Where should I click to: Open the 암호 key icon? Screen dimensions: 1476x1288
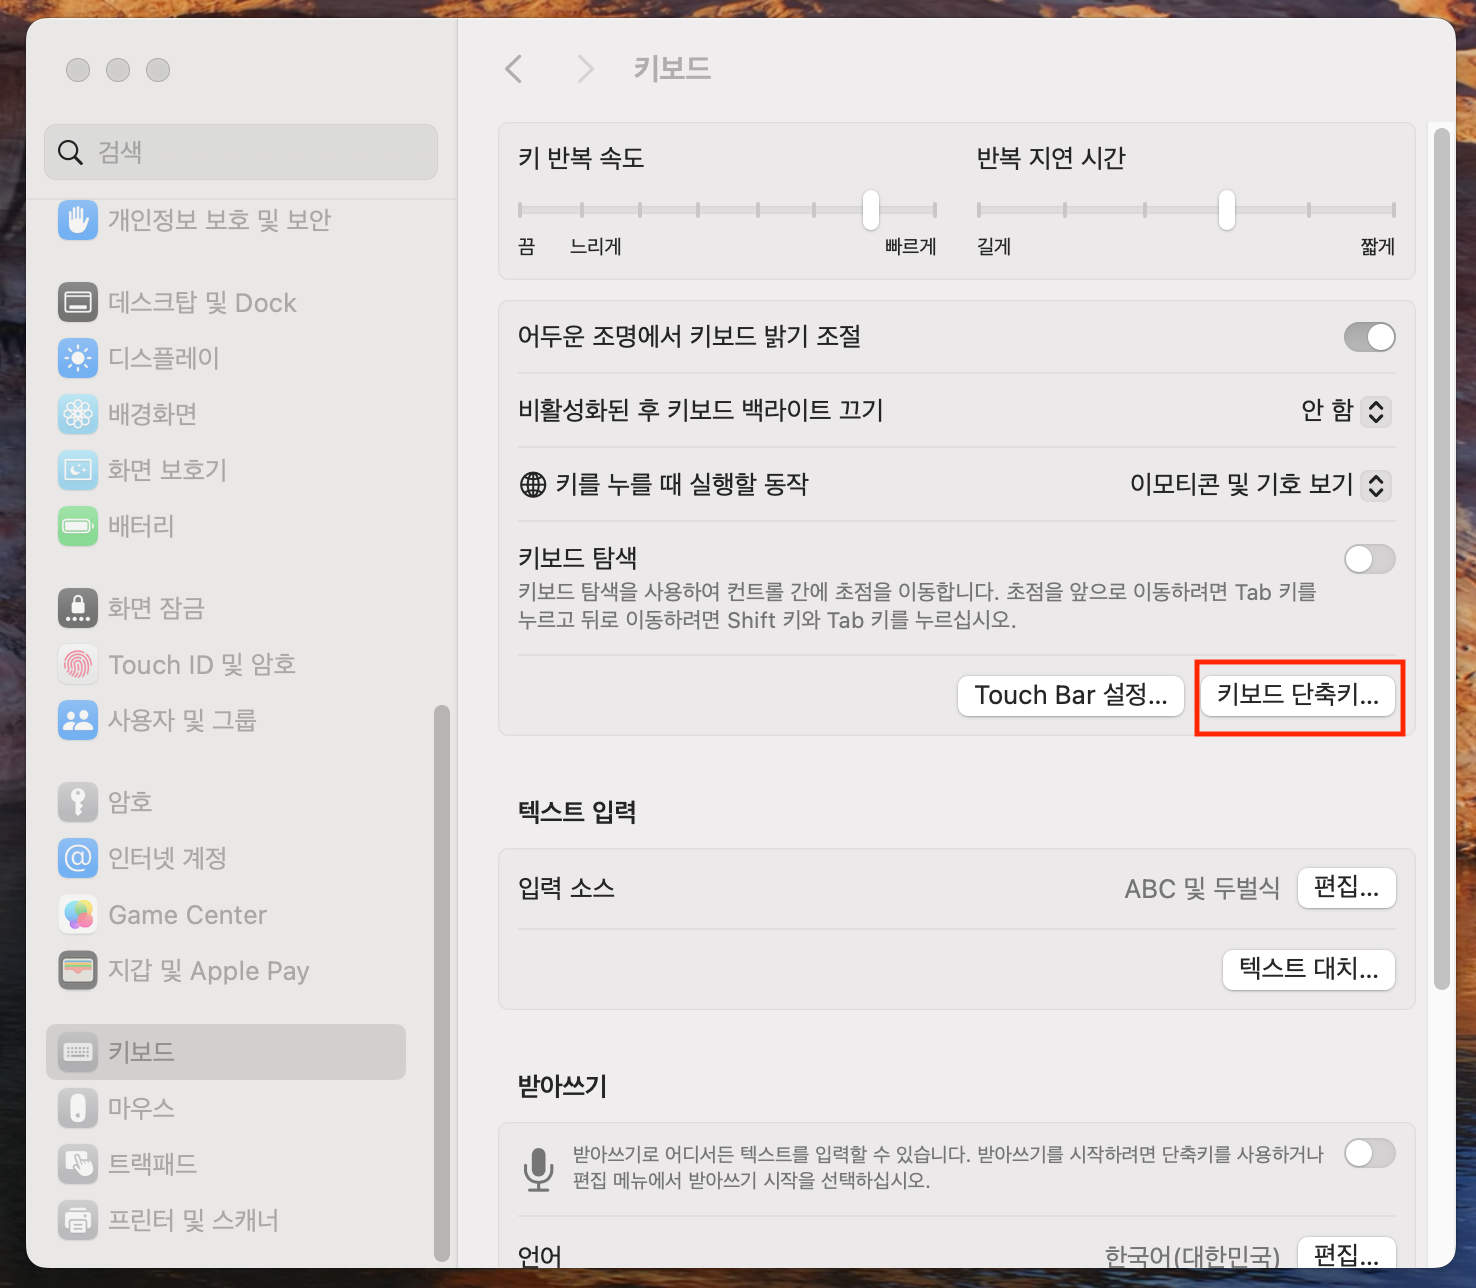(78, 802)
